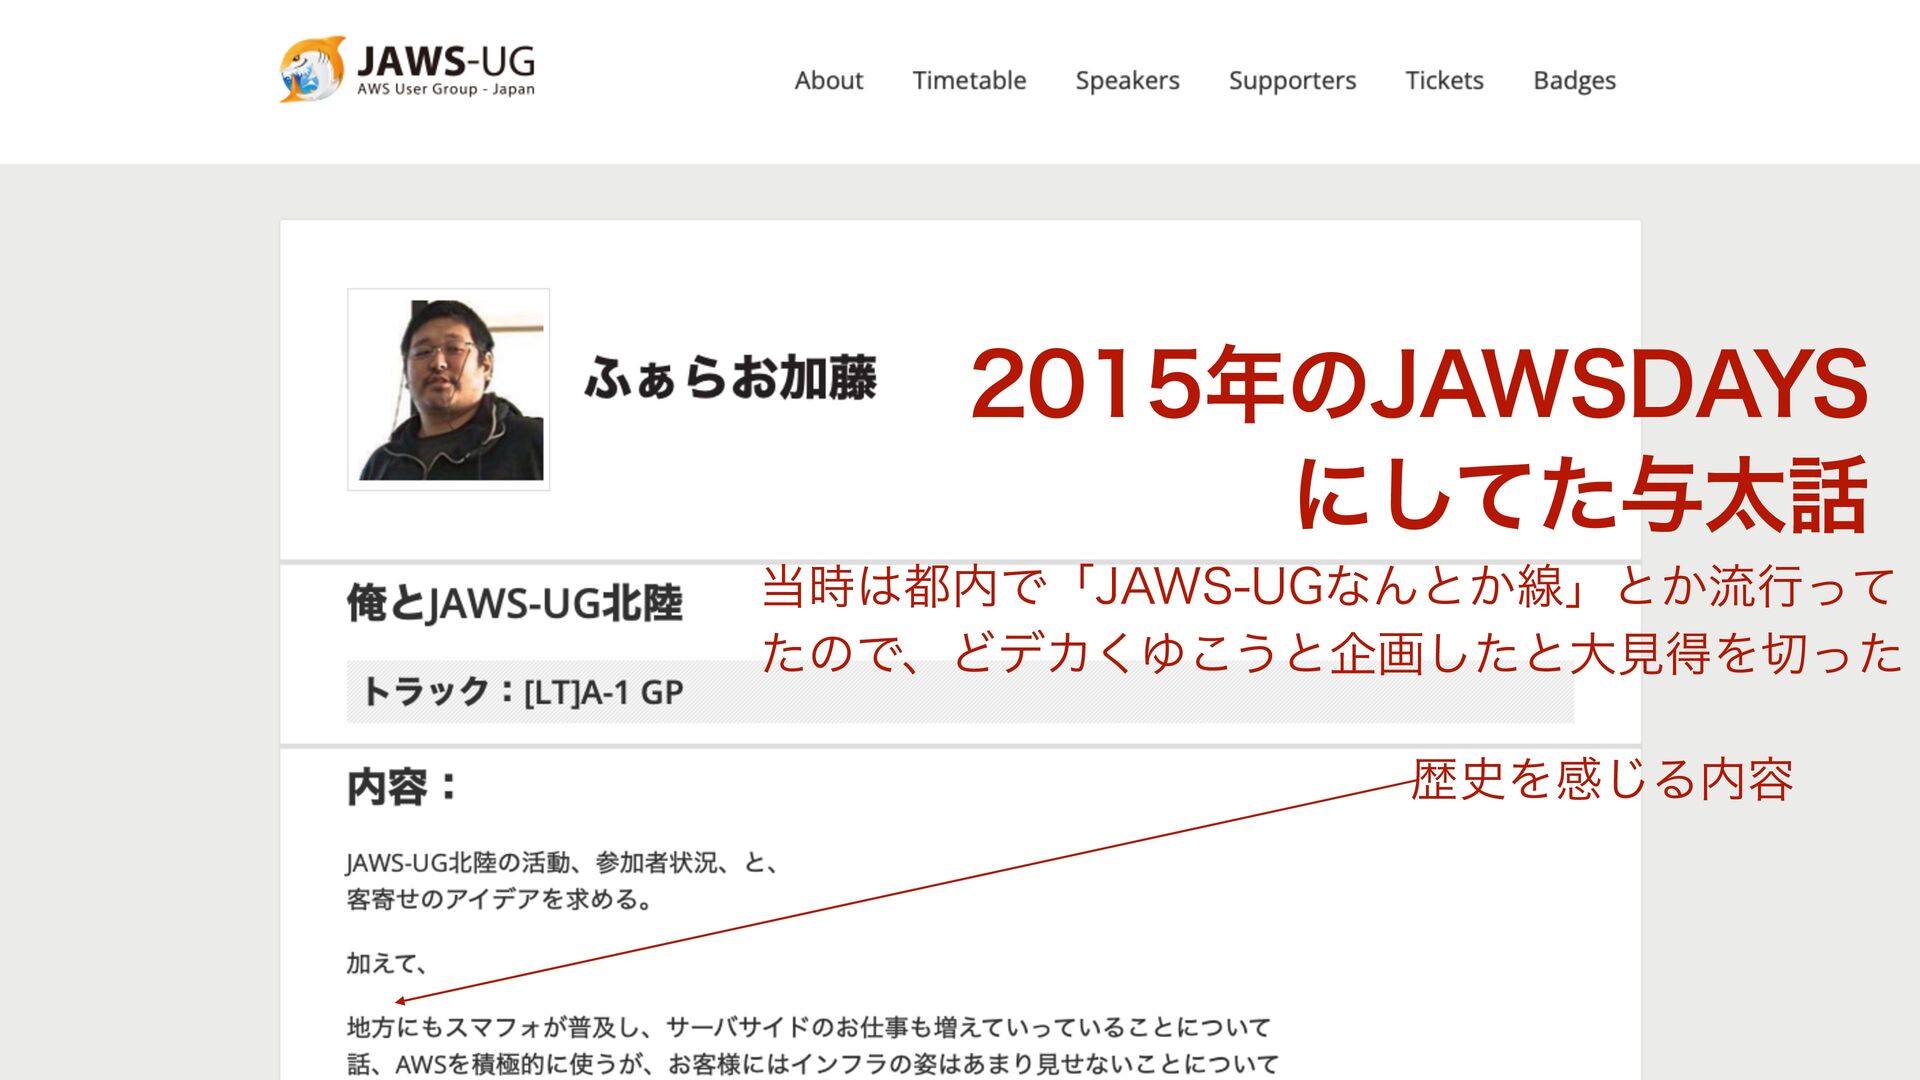This screenshot has width=1920, height=1080.
Task: Click the 内容： section heading
Action: pos(402,787)
